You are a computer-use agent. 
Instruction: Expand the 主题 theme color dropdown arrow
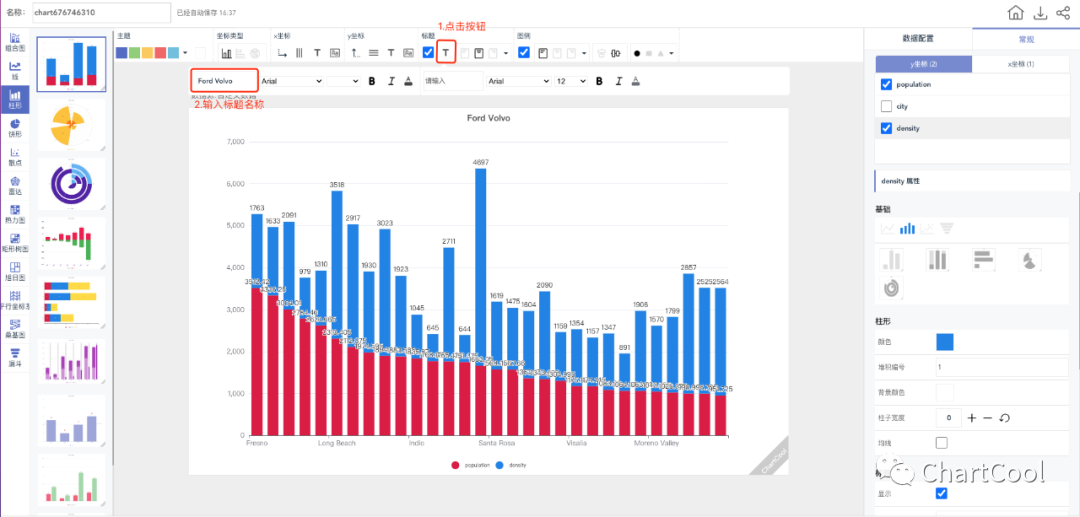(x=185, y=53)
